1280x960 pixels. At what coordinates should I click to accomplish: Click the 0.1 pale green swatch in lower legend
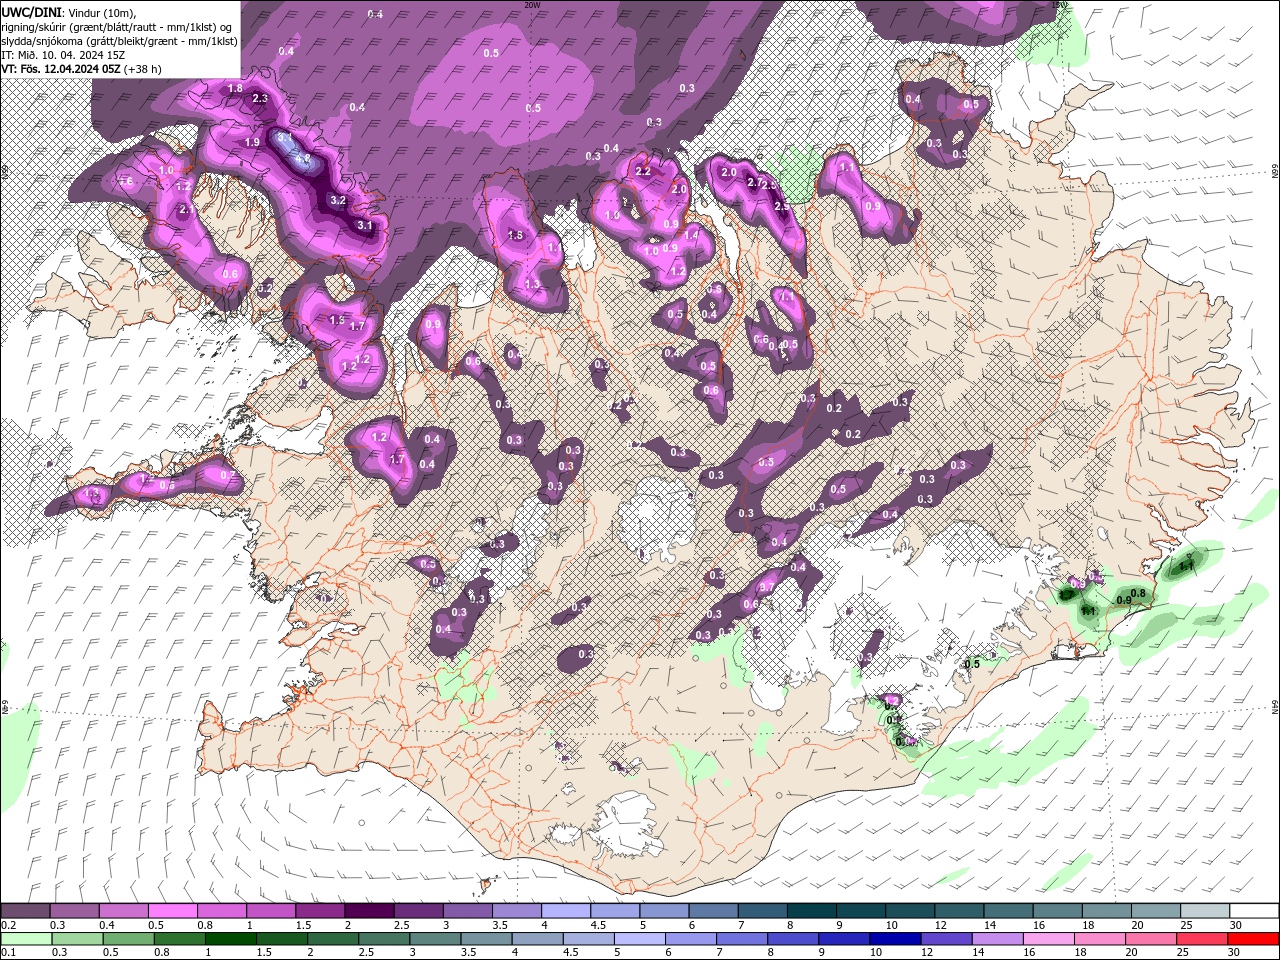(x=26, y=939)
